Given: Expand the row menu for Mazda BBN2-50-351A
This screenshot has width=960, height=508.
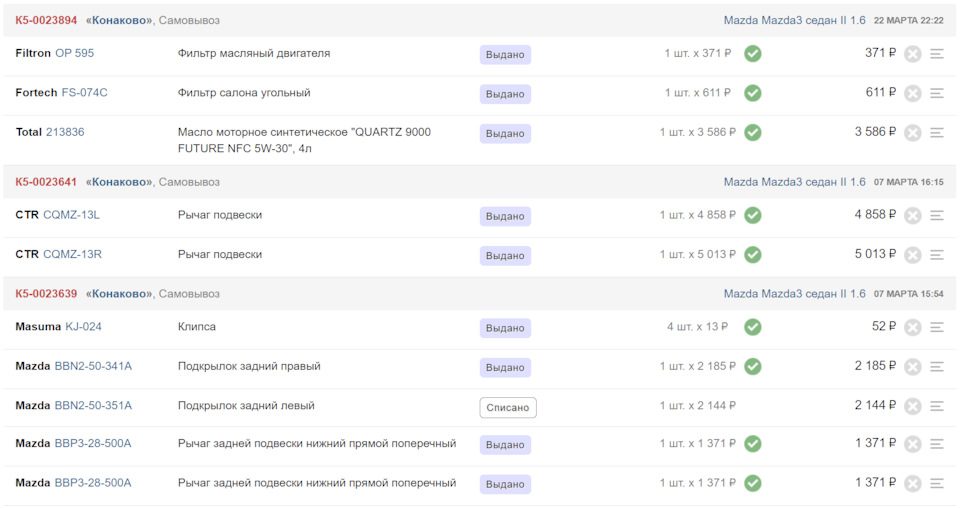Looking at the screenshot, I should pos(937,406).
